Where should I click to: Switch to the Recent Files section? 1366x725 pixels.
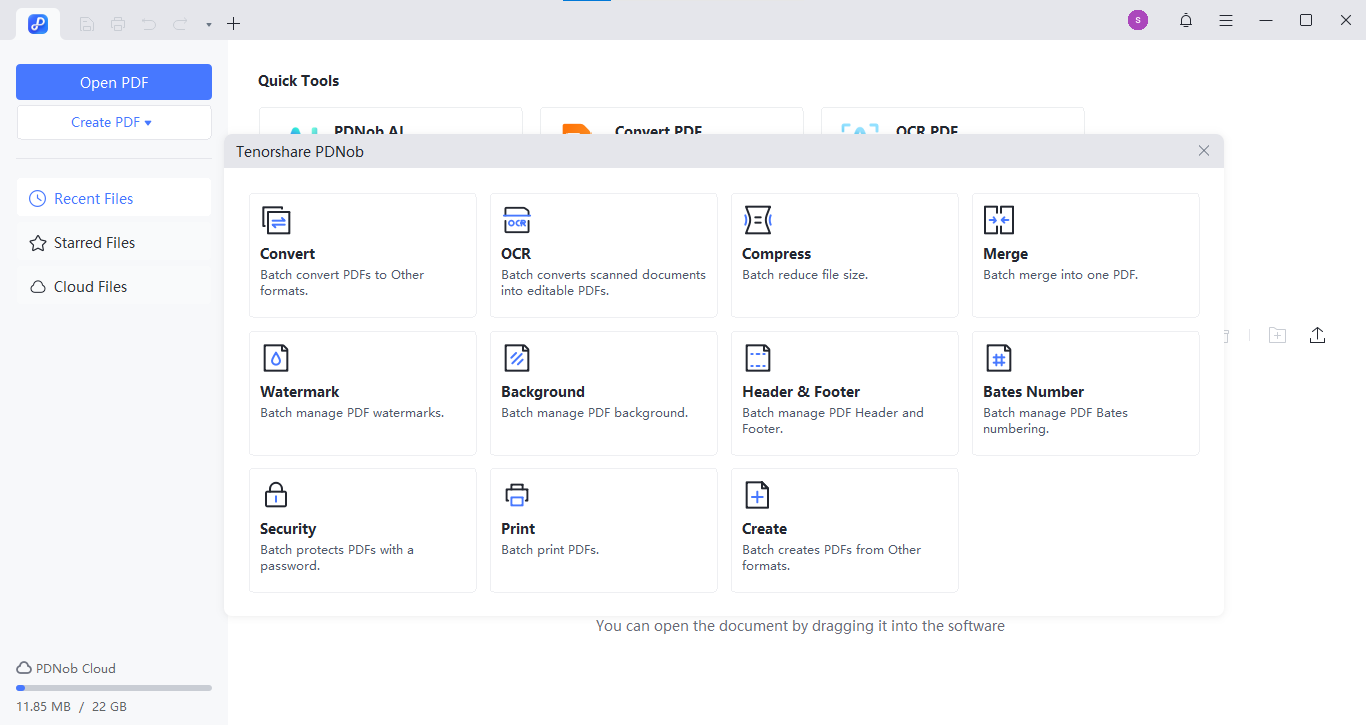[x=91, y=198]
